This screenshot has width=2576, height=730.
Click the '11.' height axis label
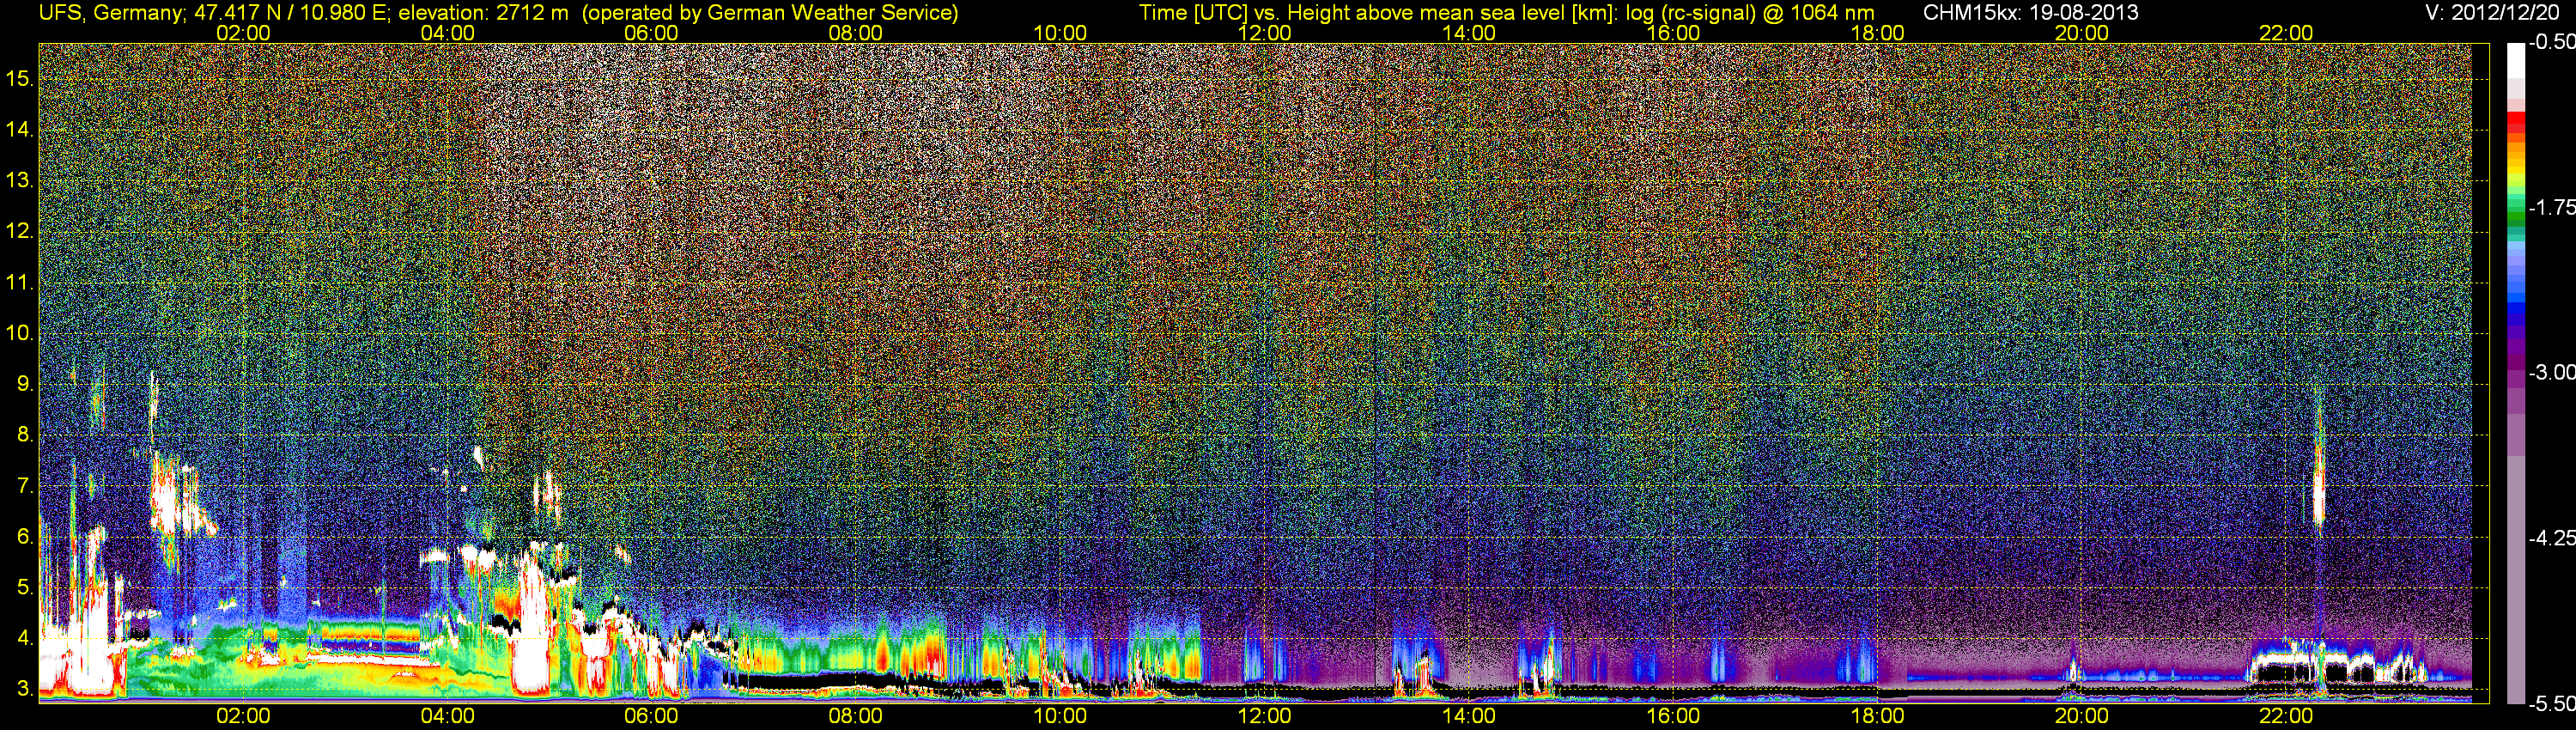click(x=20, y=282)
